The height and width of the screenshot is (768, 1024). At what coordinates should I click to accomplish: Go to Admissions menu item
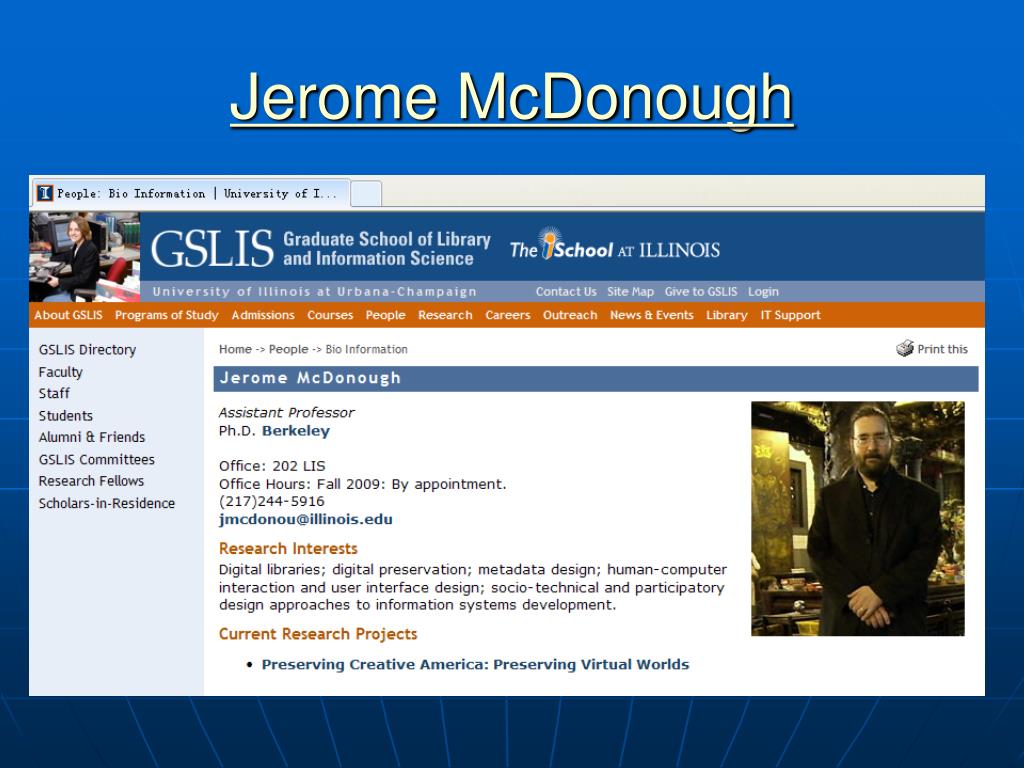[x=263, y=315]
